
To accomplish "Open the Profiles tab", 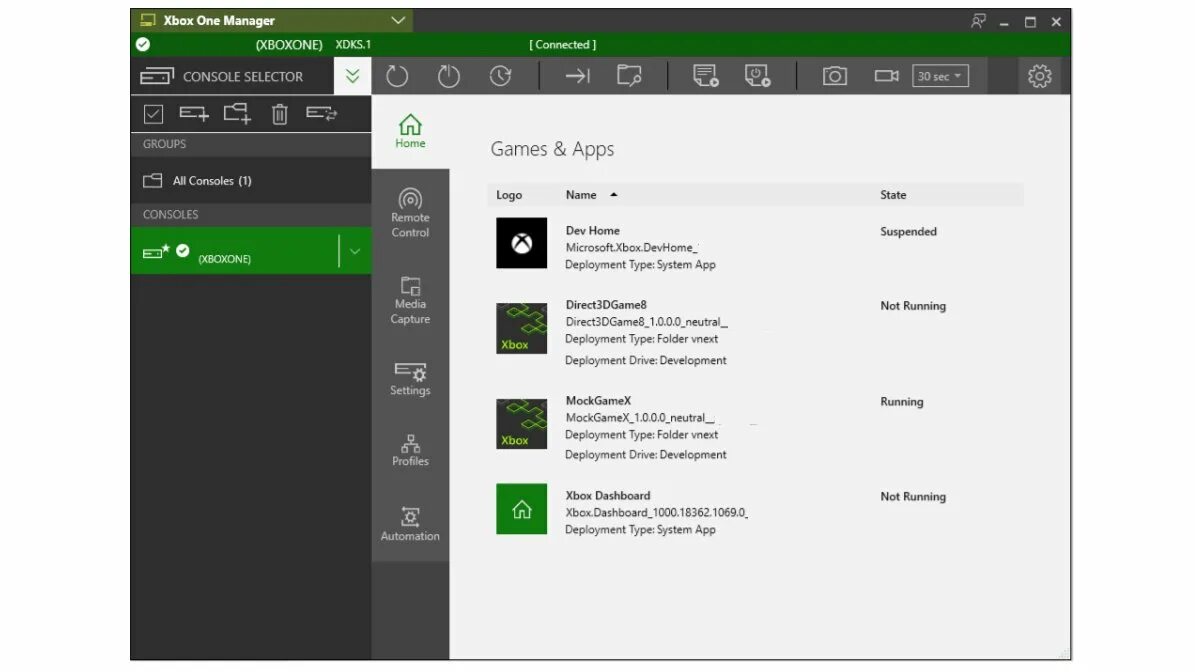I will pyautogui.click(x=410, y=450).
